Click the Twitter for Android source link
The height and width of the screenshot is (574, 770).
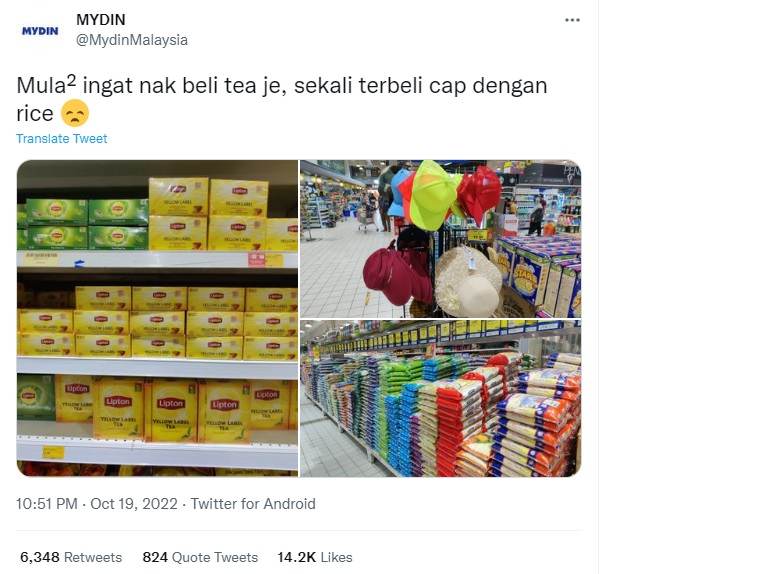click(253, 504)
